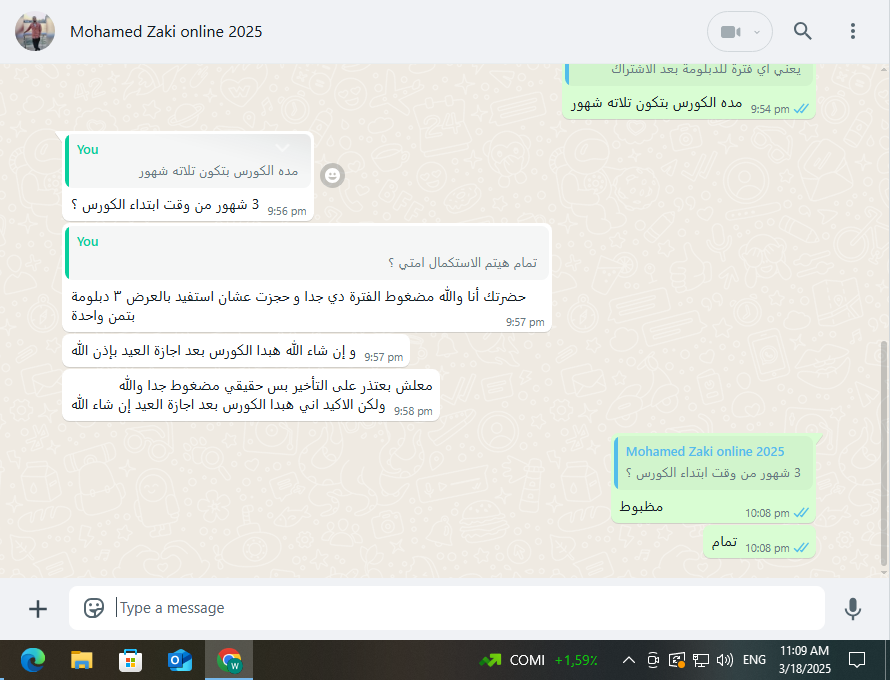Open the volume speaker tray icon
The width and height of the screenshot is (890, 680).
coord(725,660)
